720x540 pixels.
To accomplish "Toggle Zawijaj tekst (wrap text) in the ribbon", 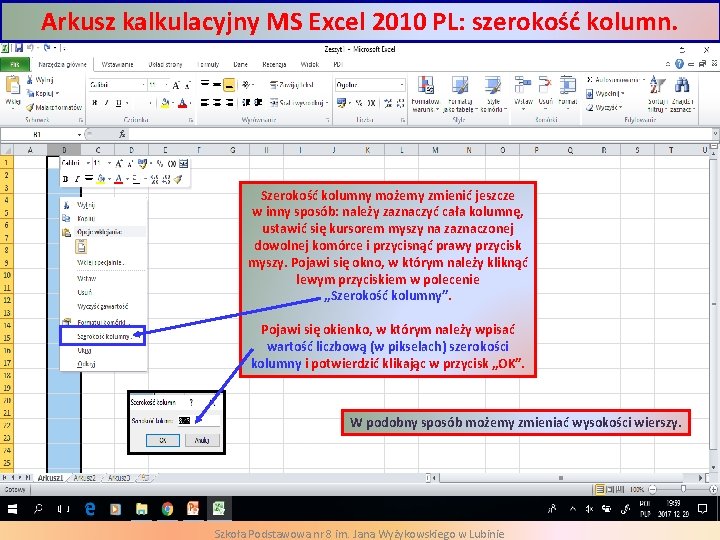I will tap(292, 84).
